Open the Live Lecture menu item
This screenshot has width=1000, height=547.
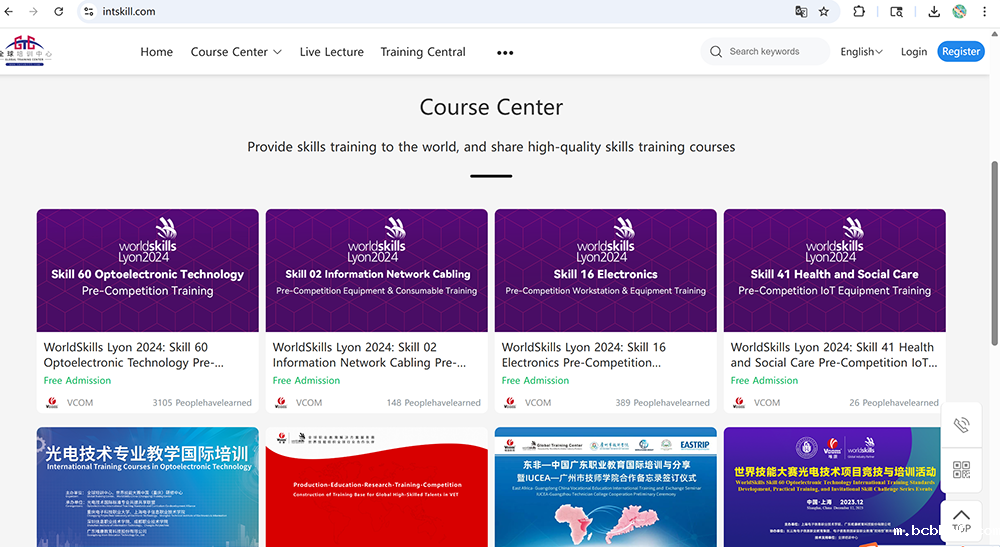[x=331, y=52]
